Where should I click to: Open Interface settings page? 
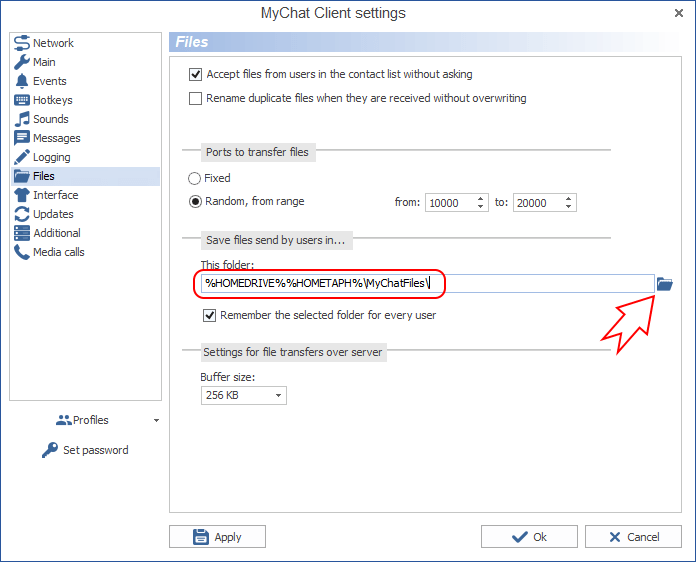(85, 195)
